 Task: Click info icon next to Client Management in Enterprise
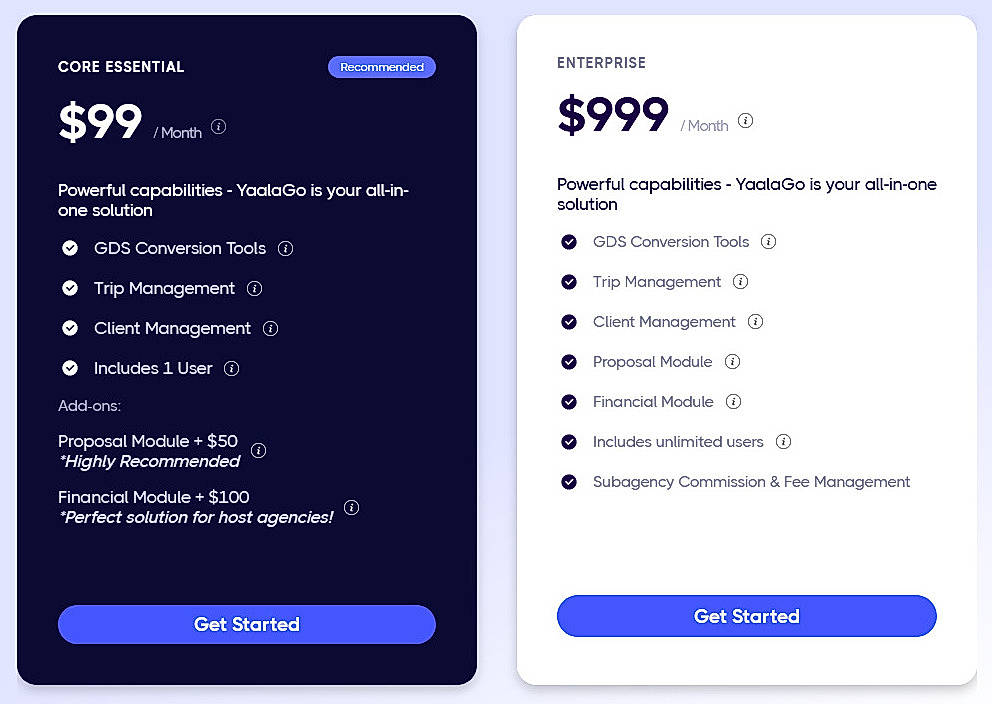[x=757, y=322]
